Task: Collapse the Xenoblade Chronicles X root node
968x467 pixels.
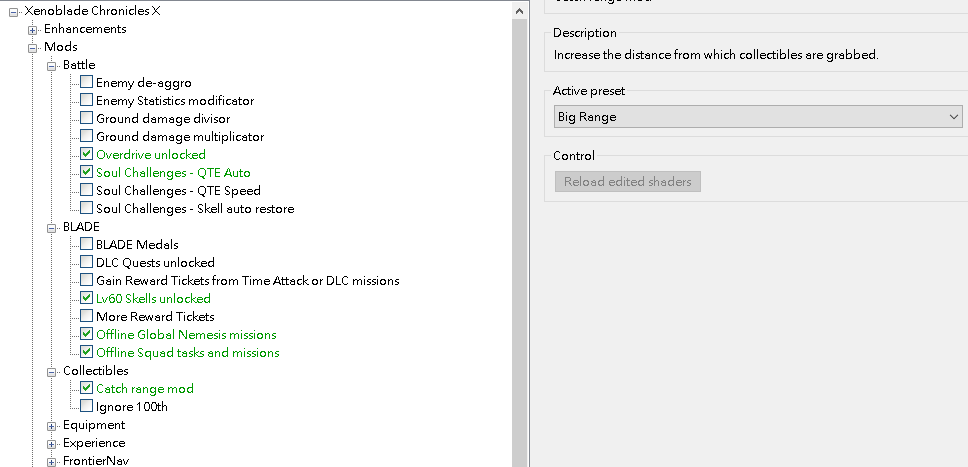Action: click(14, 12)
